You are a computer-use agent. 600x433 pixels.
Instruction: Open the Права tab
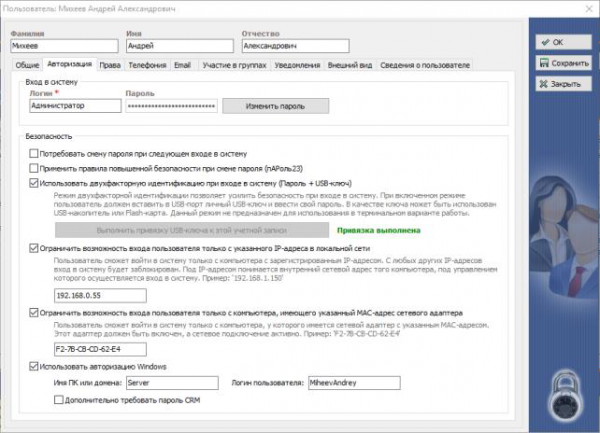pyautogui.click(x=110, y=64)
